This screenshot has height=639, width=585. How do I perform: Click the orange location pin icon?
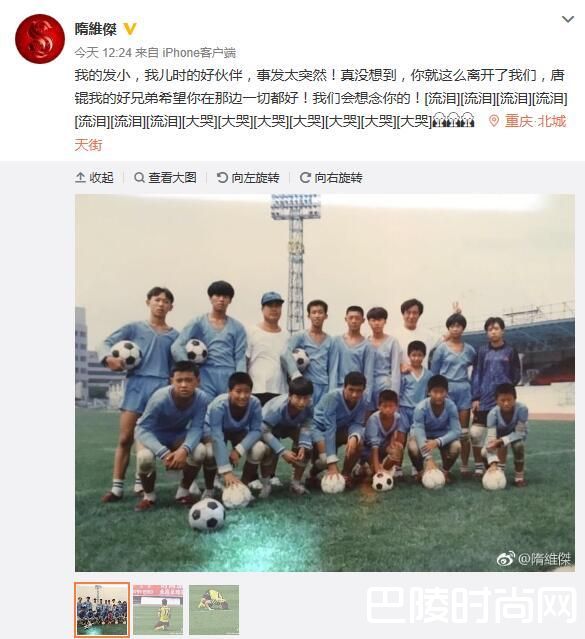click(x=494, y=121)
